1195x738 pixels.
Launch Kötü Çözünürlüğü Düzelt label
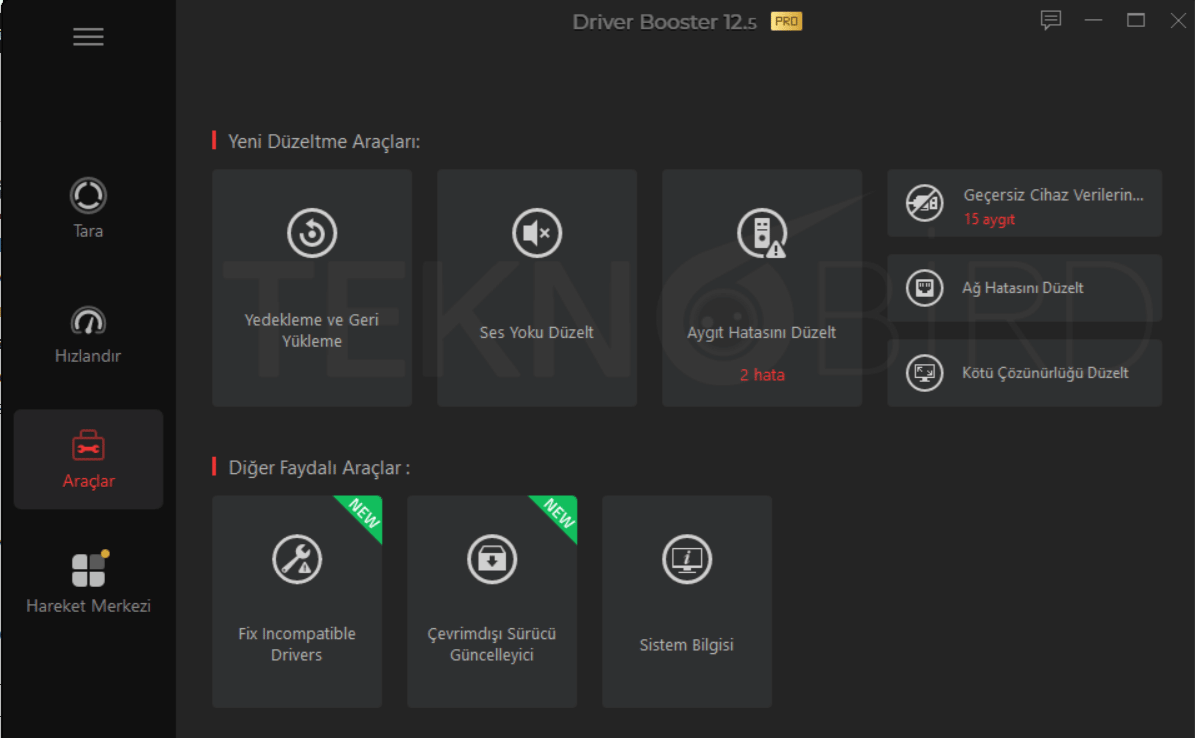[x=1045, y=373]
